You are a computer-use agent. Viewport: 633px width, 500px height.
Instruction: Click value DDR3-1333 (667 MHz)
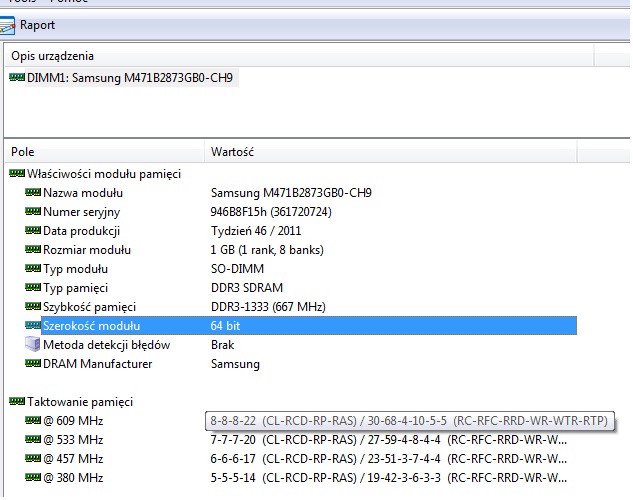coord(268,307)
